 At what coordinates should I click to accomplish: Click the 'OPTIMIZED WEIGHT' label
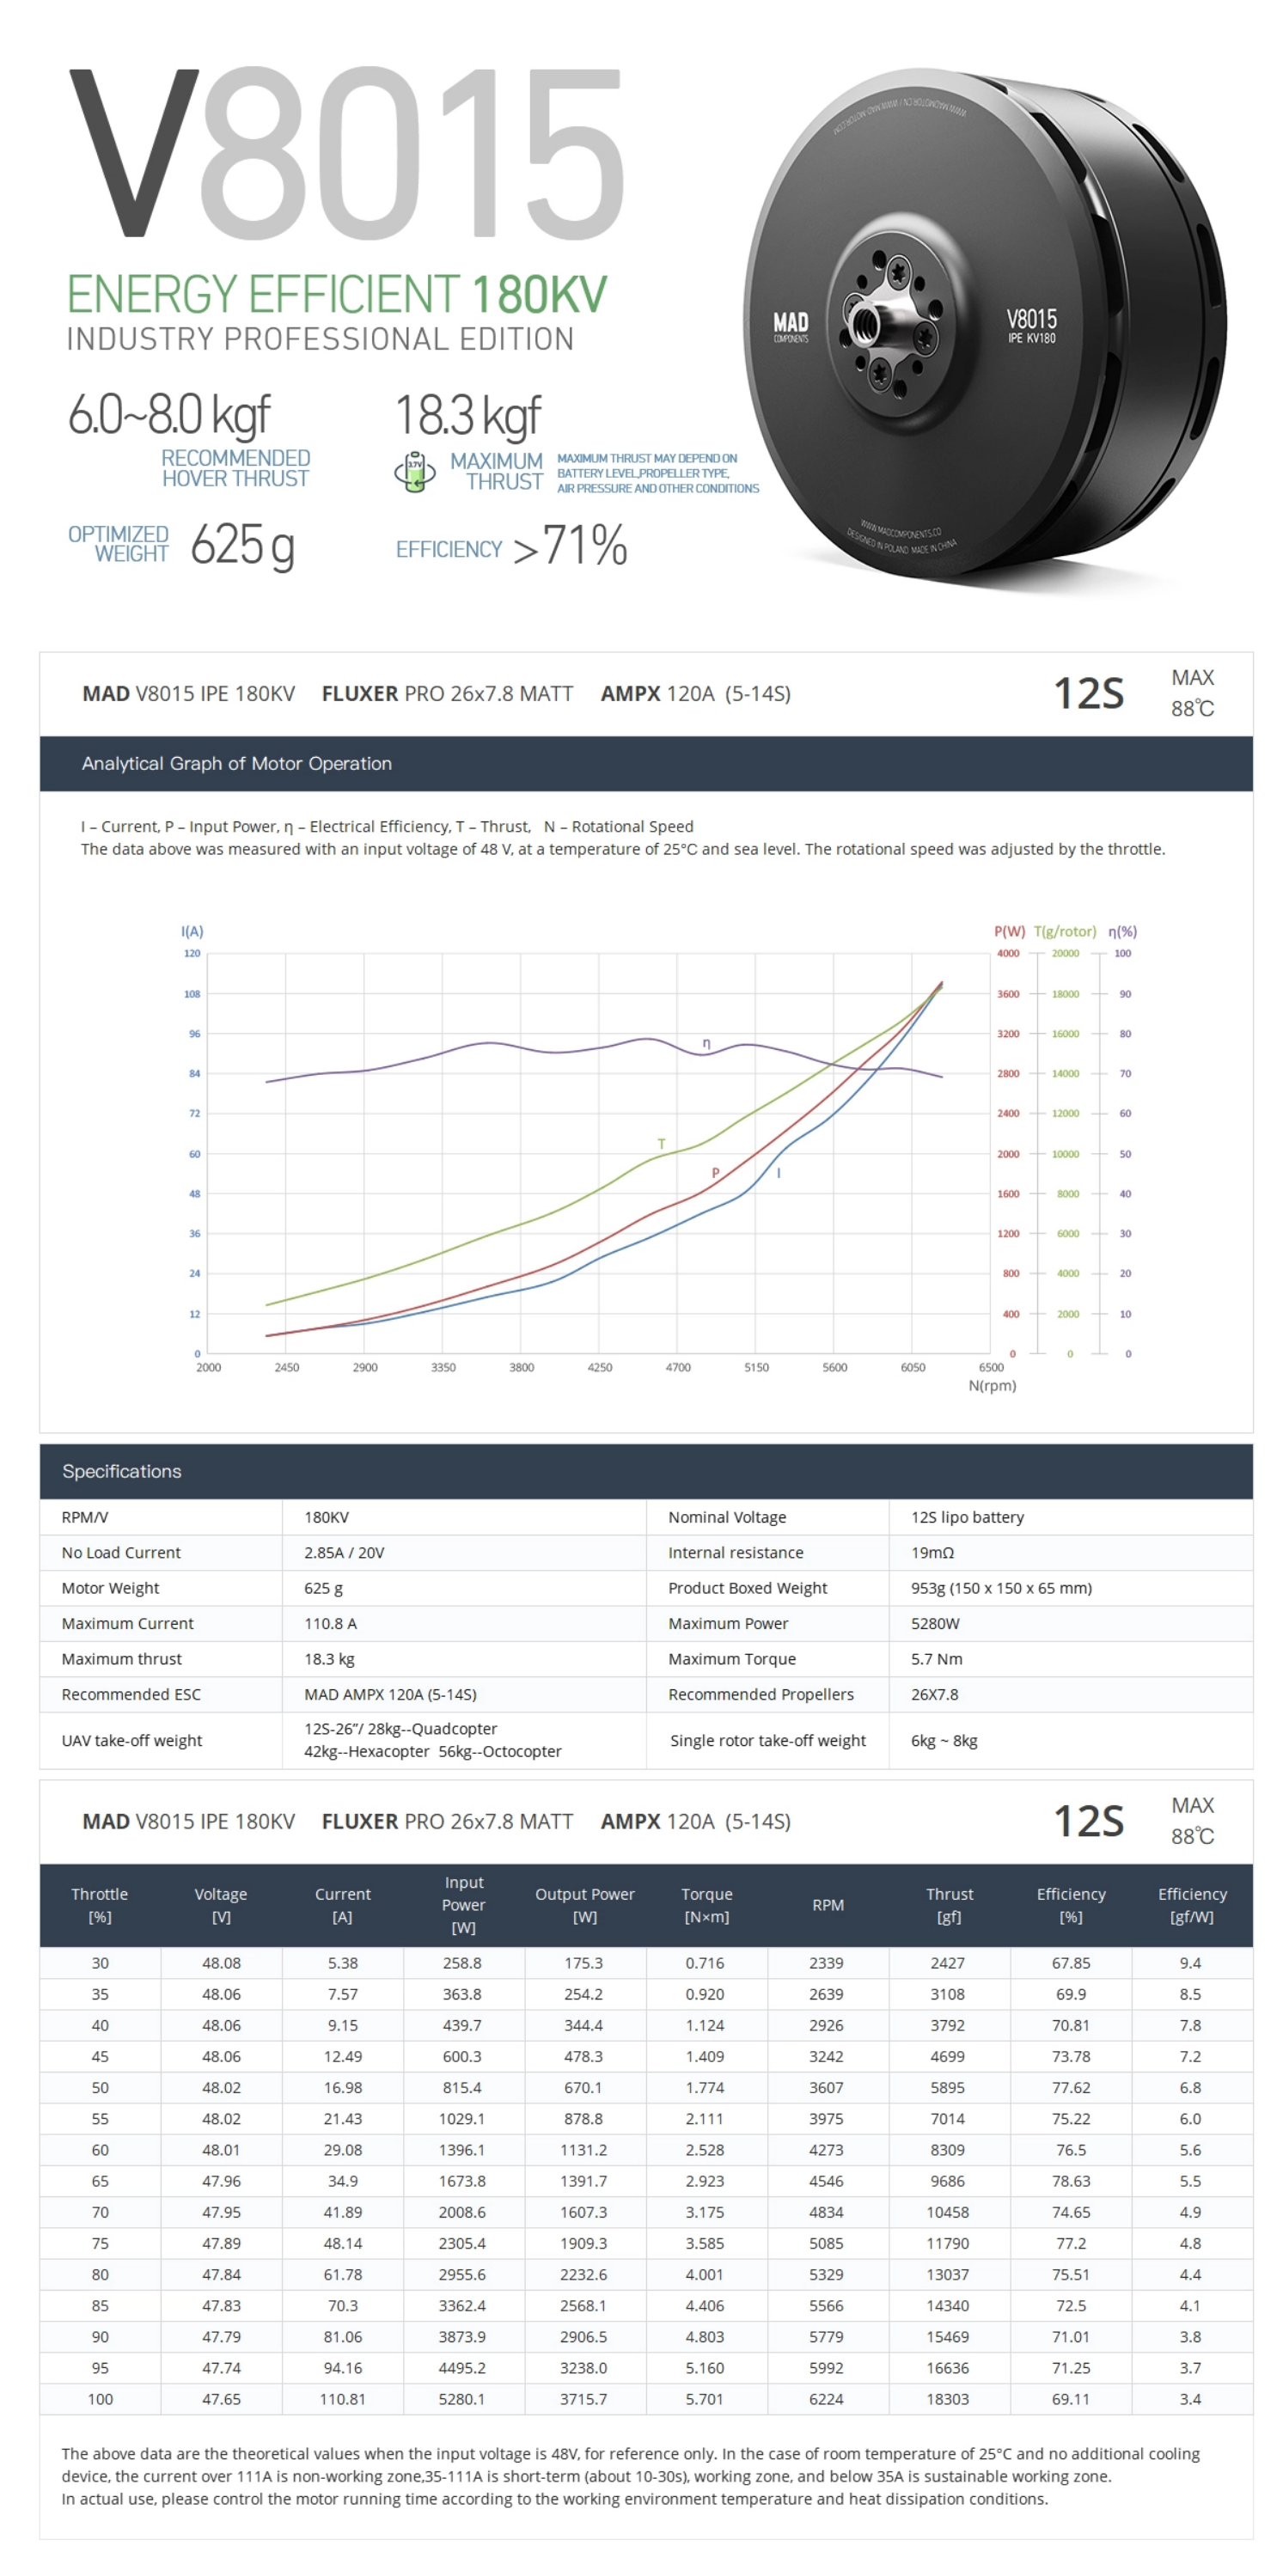tap(118, 544)
